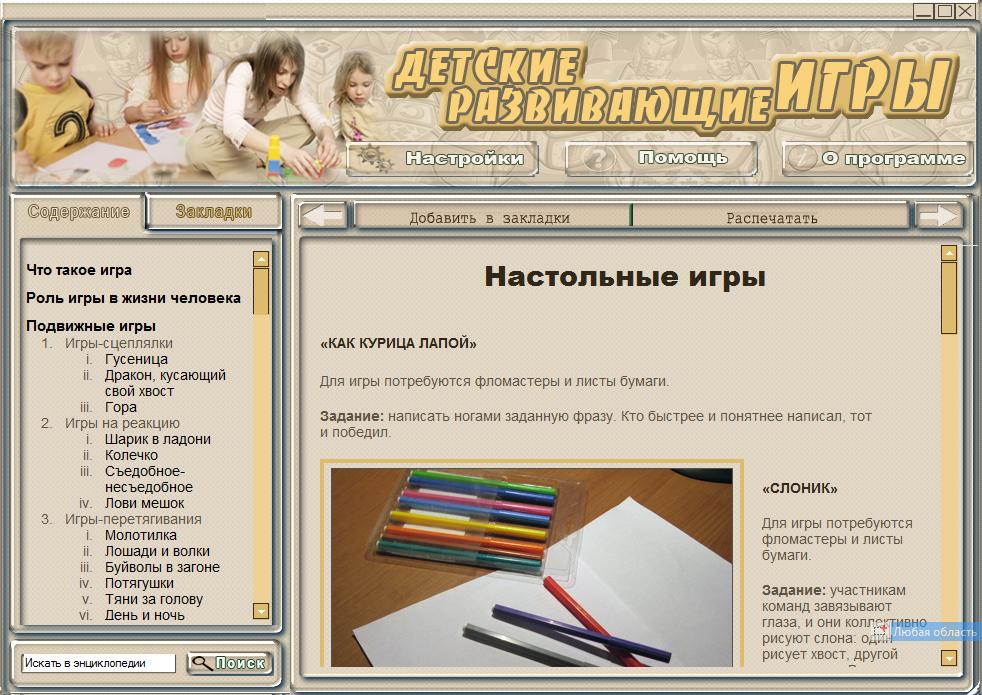Click the question mark icon on Помощь button

pyautogui.click(x=598, y=156)
